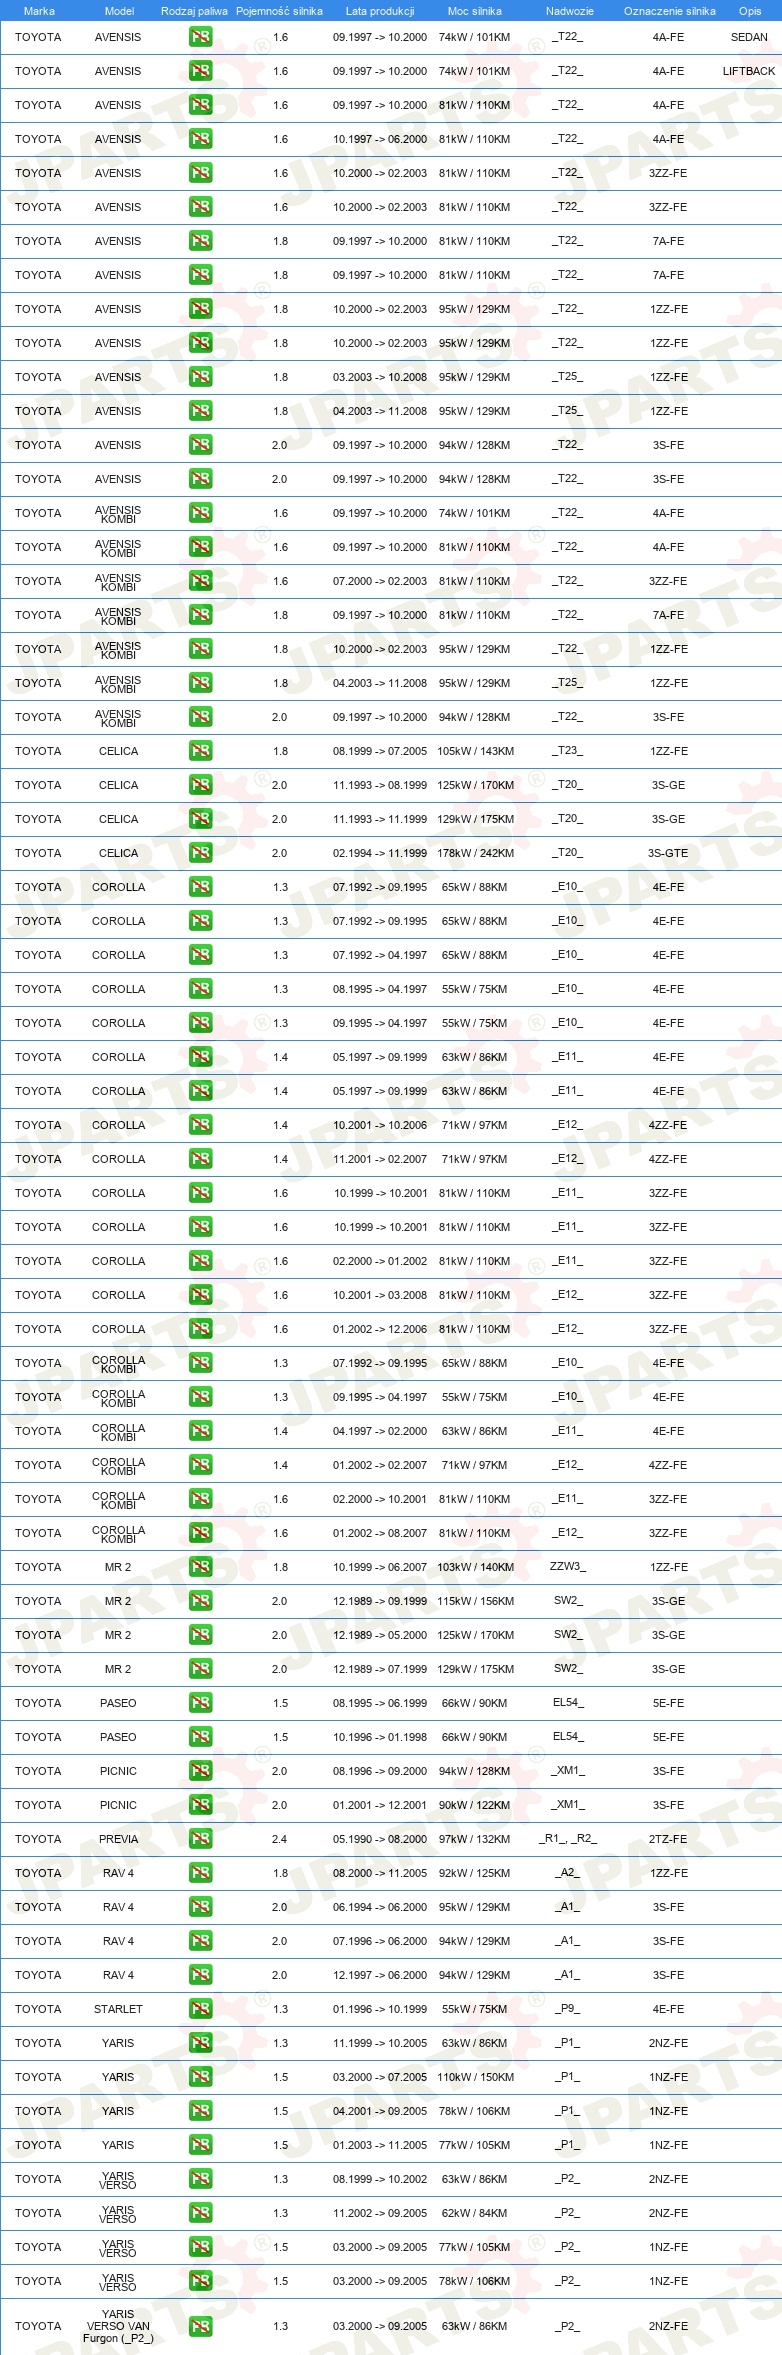Click fuel icon in YARIS VERSO VAN Furgon row
Viewport: 782px width, 2355px height.
tap(200, 2326)
